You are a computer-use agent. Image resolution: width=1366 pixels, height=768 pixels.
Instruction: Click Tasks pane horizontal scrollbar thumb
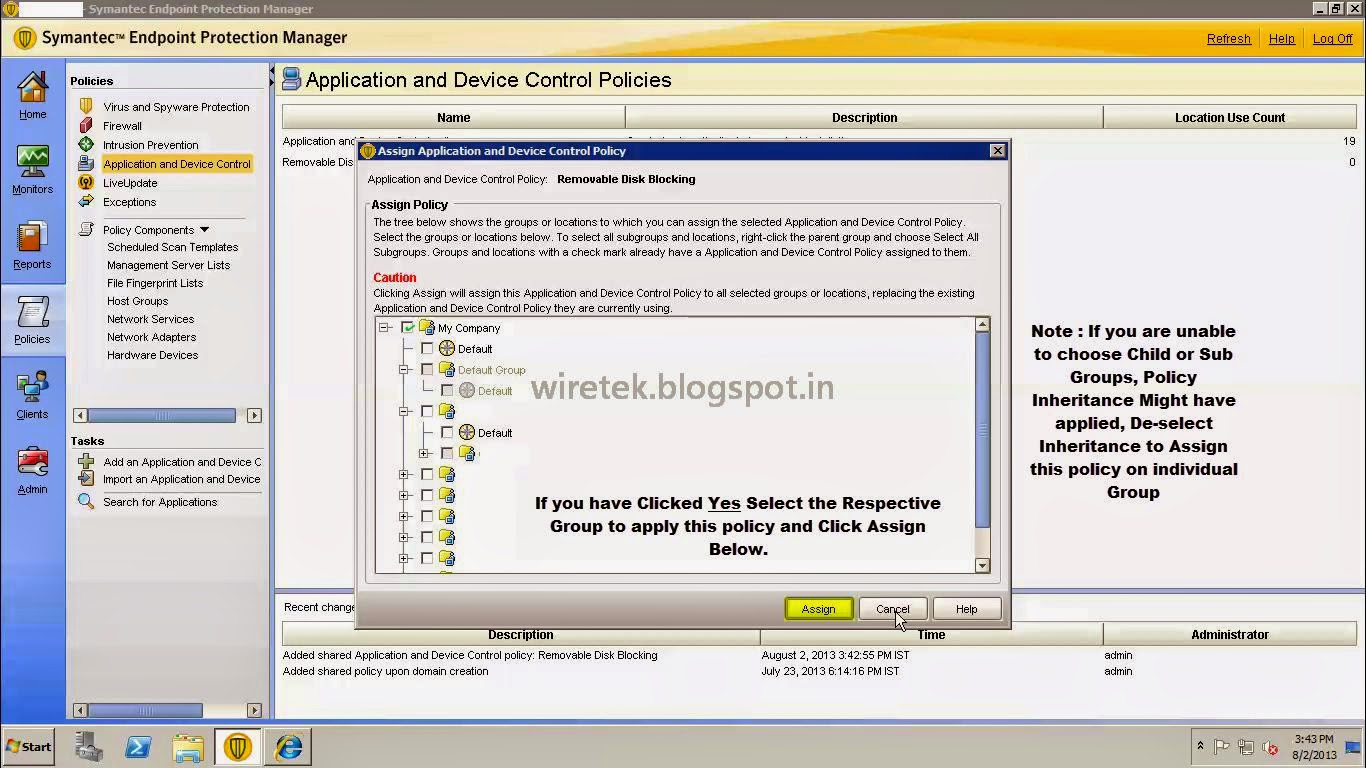146,710
